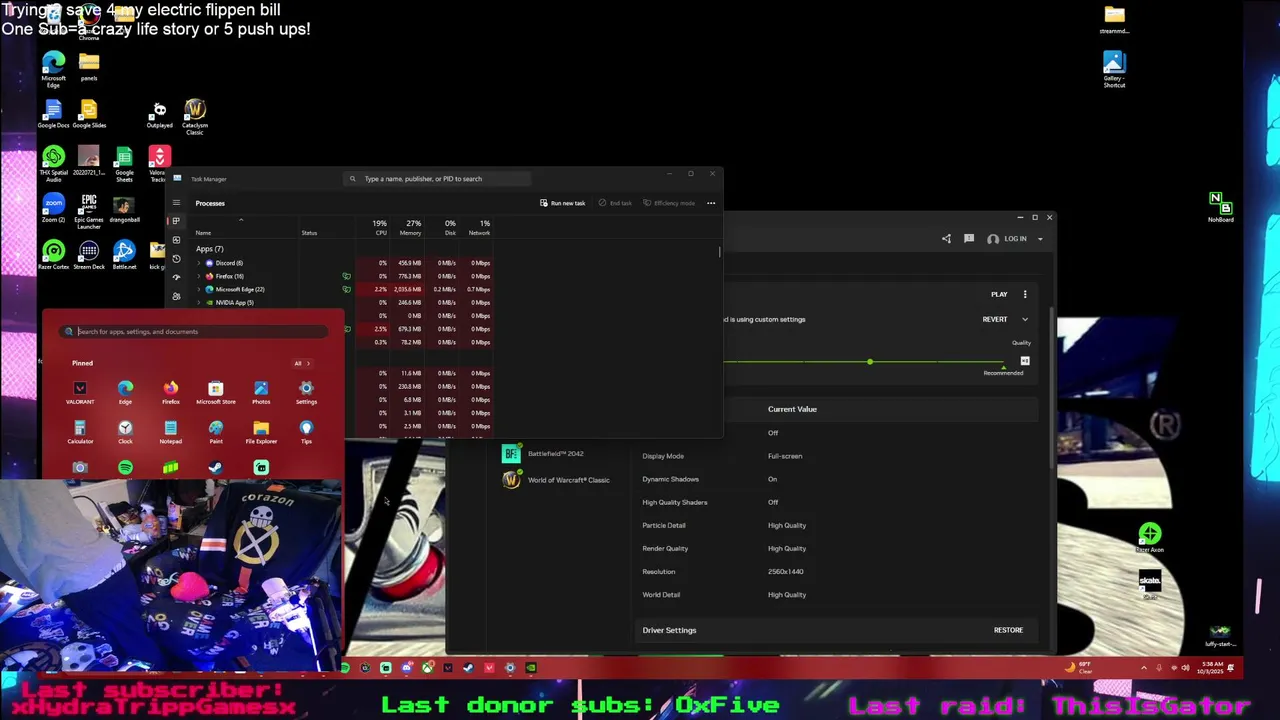
Task: Open the LOG IN account dropdown arrow
Action: (x=1040, y=239)
